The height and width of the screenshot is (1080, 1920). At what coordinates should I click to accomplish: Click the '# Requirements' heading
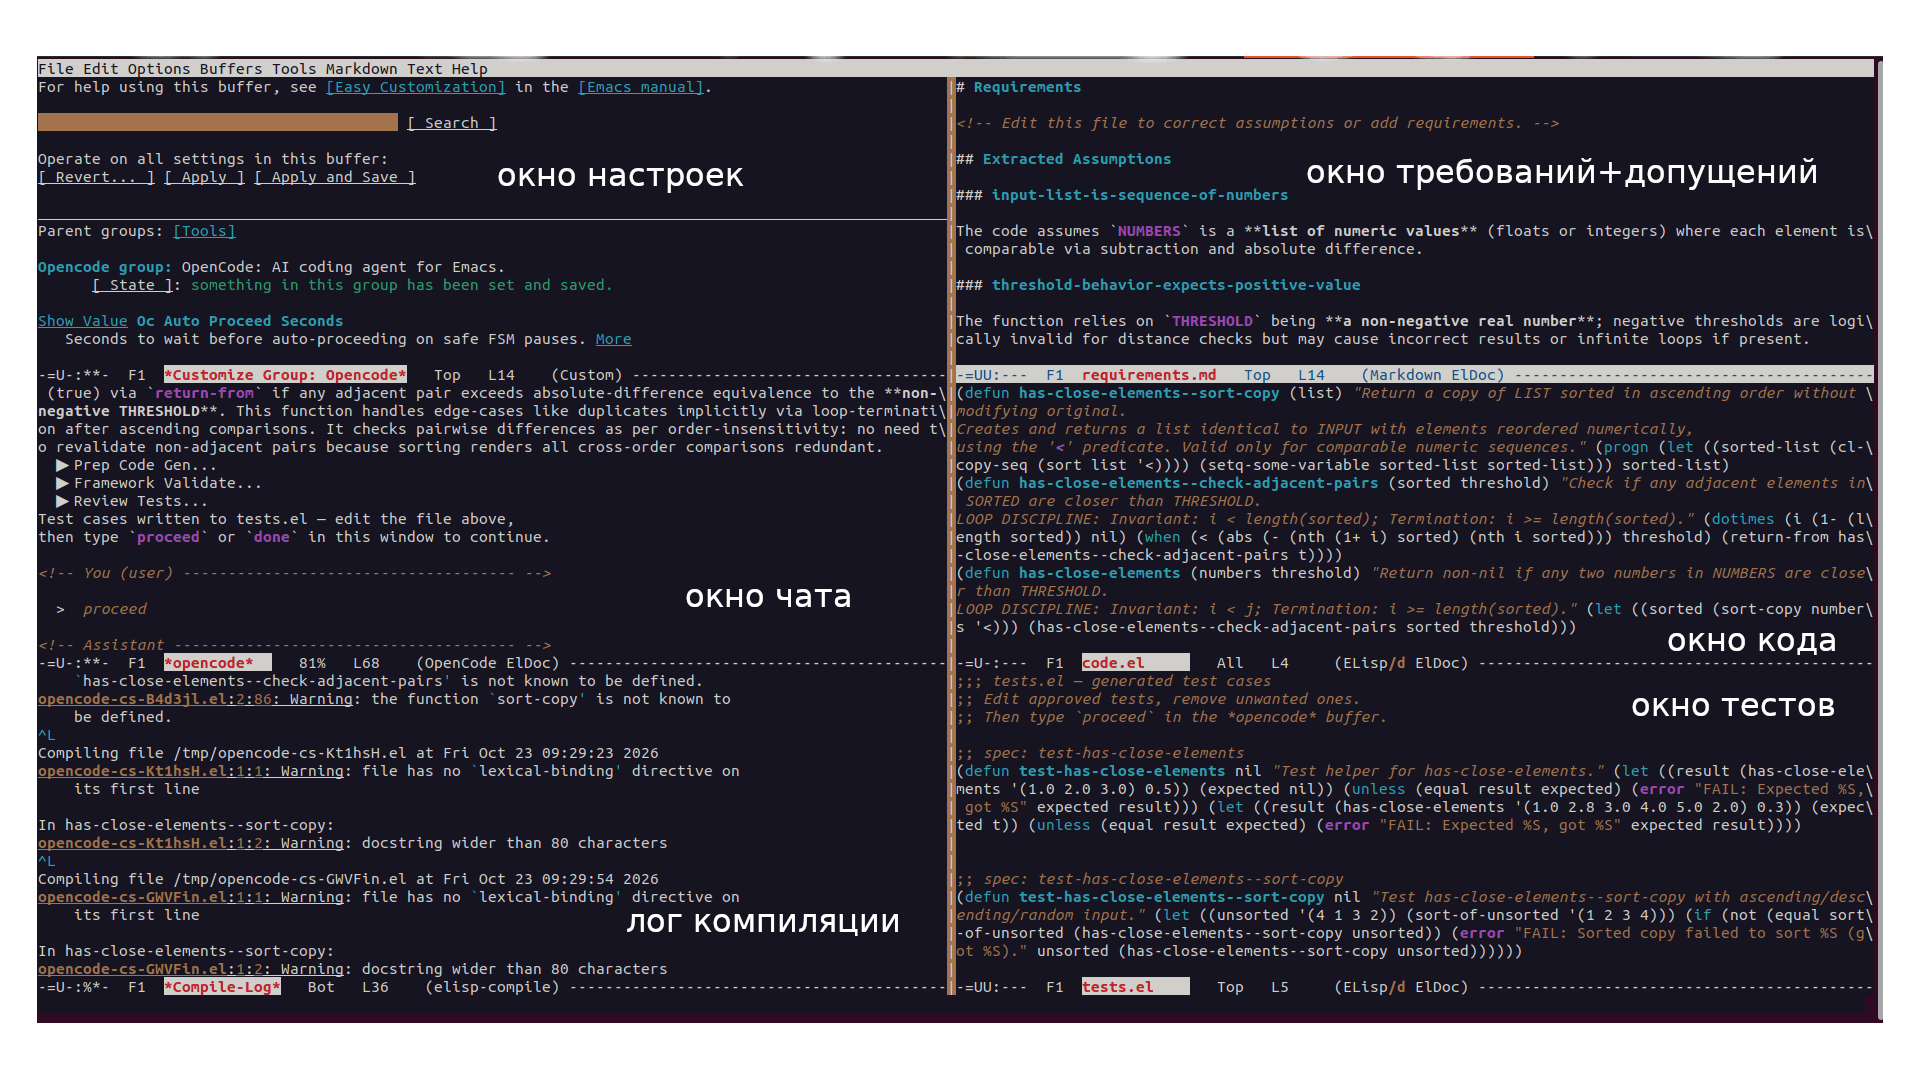click(x=1018, y=87)
